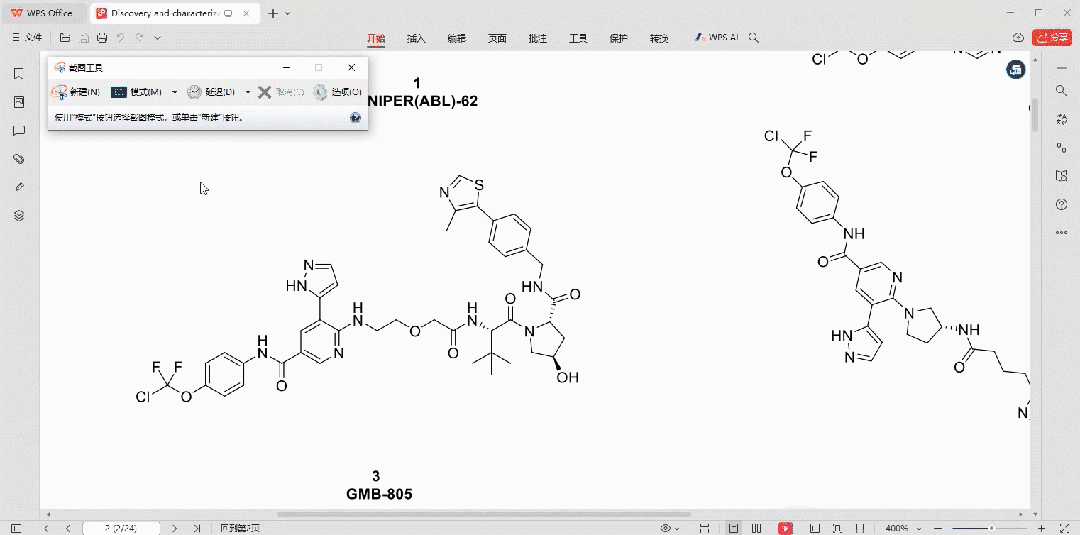
Task: Toggle navigation pane icon in status bar
Action: pyautogui.click(x=17, y=528)
